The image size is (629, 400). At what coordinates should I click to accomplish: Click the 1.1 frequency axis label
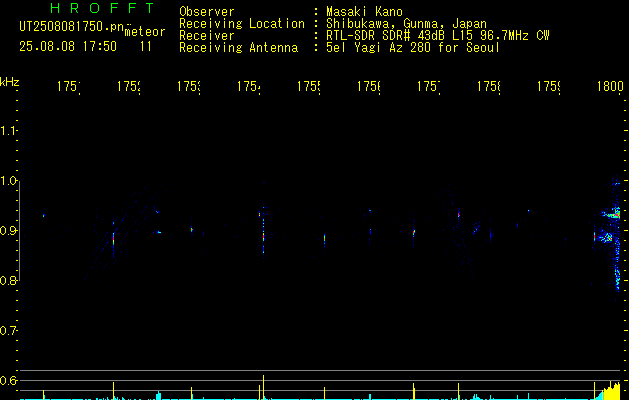point(8,130)
